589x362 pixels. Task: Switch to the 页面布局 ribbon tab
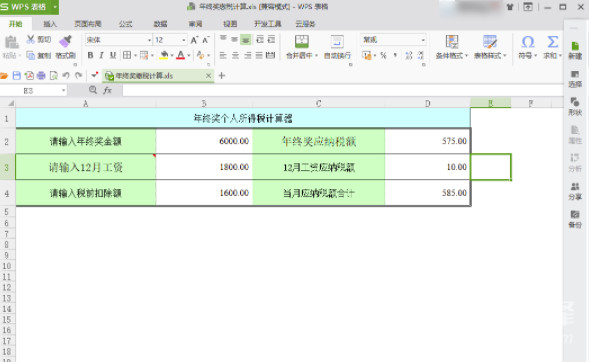(88, 24)
